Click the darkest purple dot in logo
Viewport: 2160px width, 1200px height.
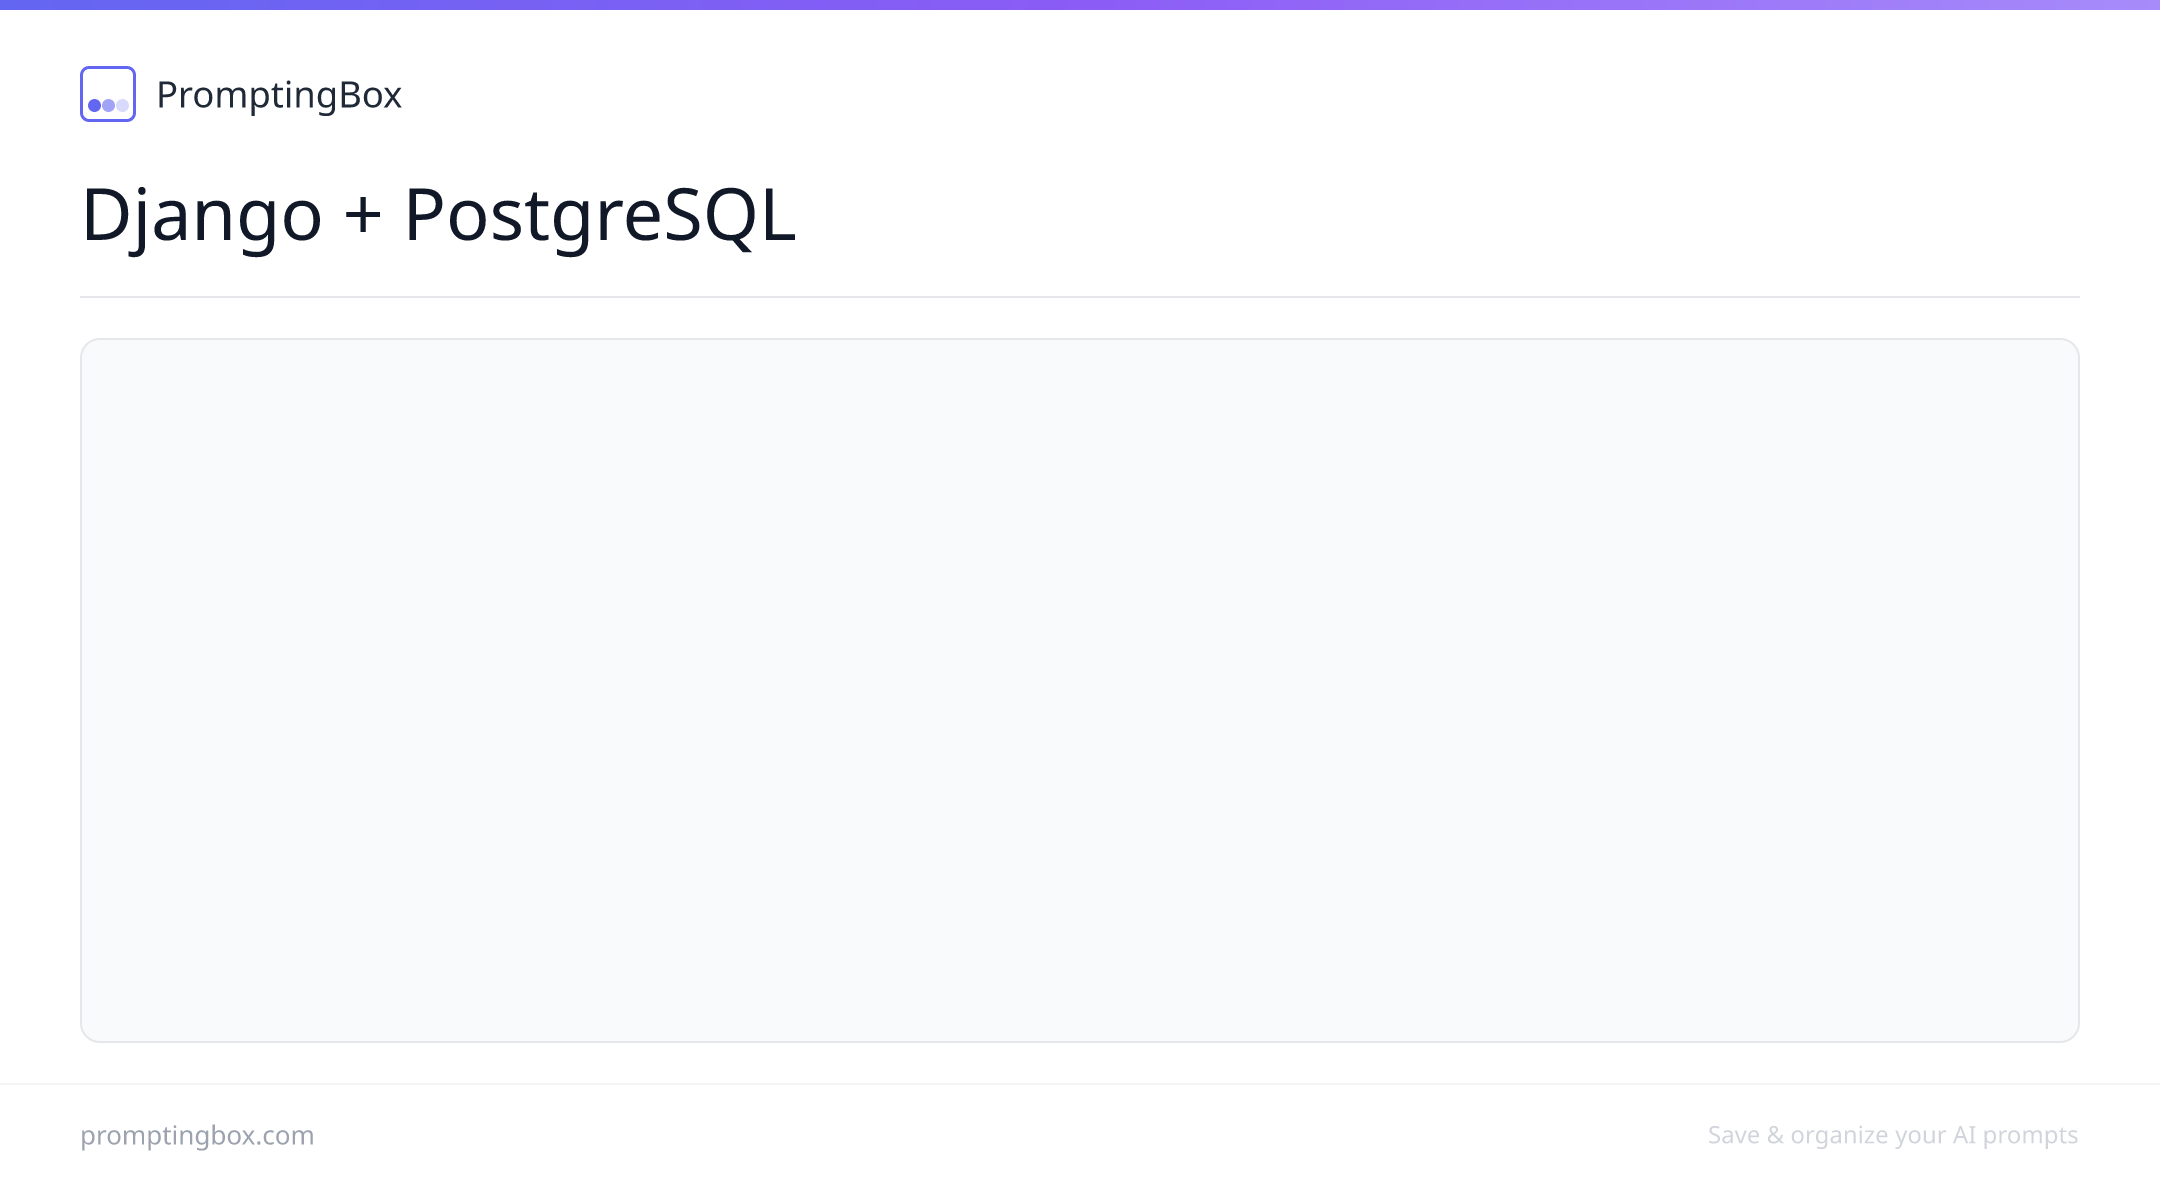[x=95, y=105]
